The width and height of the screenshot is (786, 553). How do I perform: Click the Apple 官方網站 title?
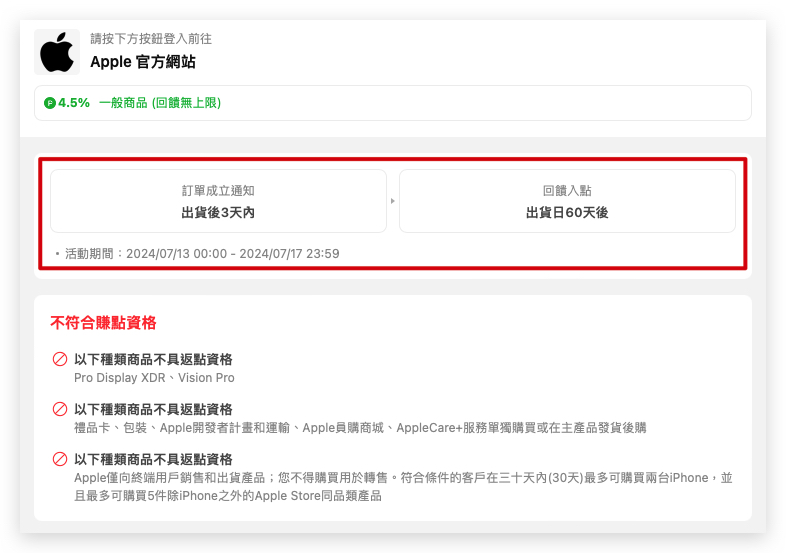pos(143,62)
